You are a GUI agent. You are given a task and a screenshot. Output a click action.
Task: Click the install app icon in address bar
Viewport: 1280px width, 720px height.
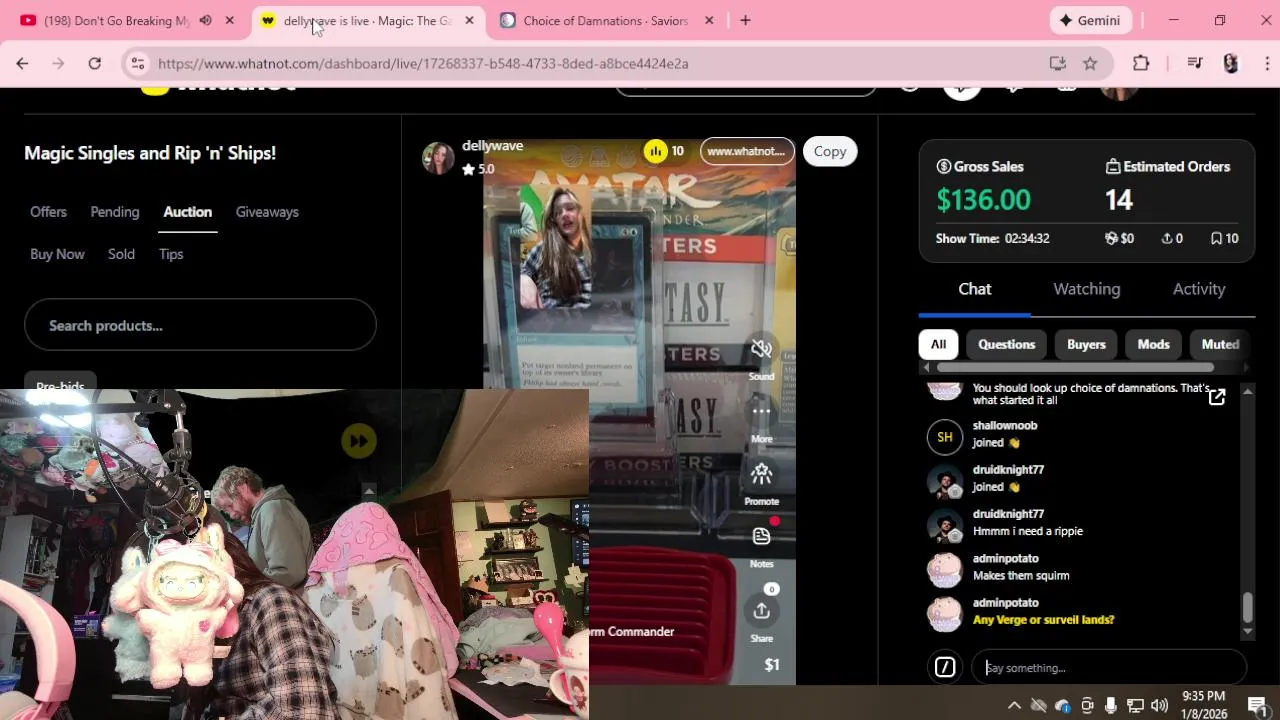(x=1057, y=63)
